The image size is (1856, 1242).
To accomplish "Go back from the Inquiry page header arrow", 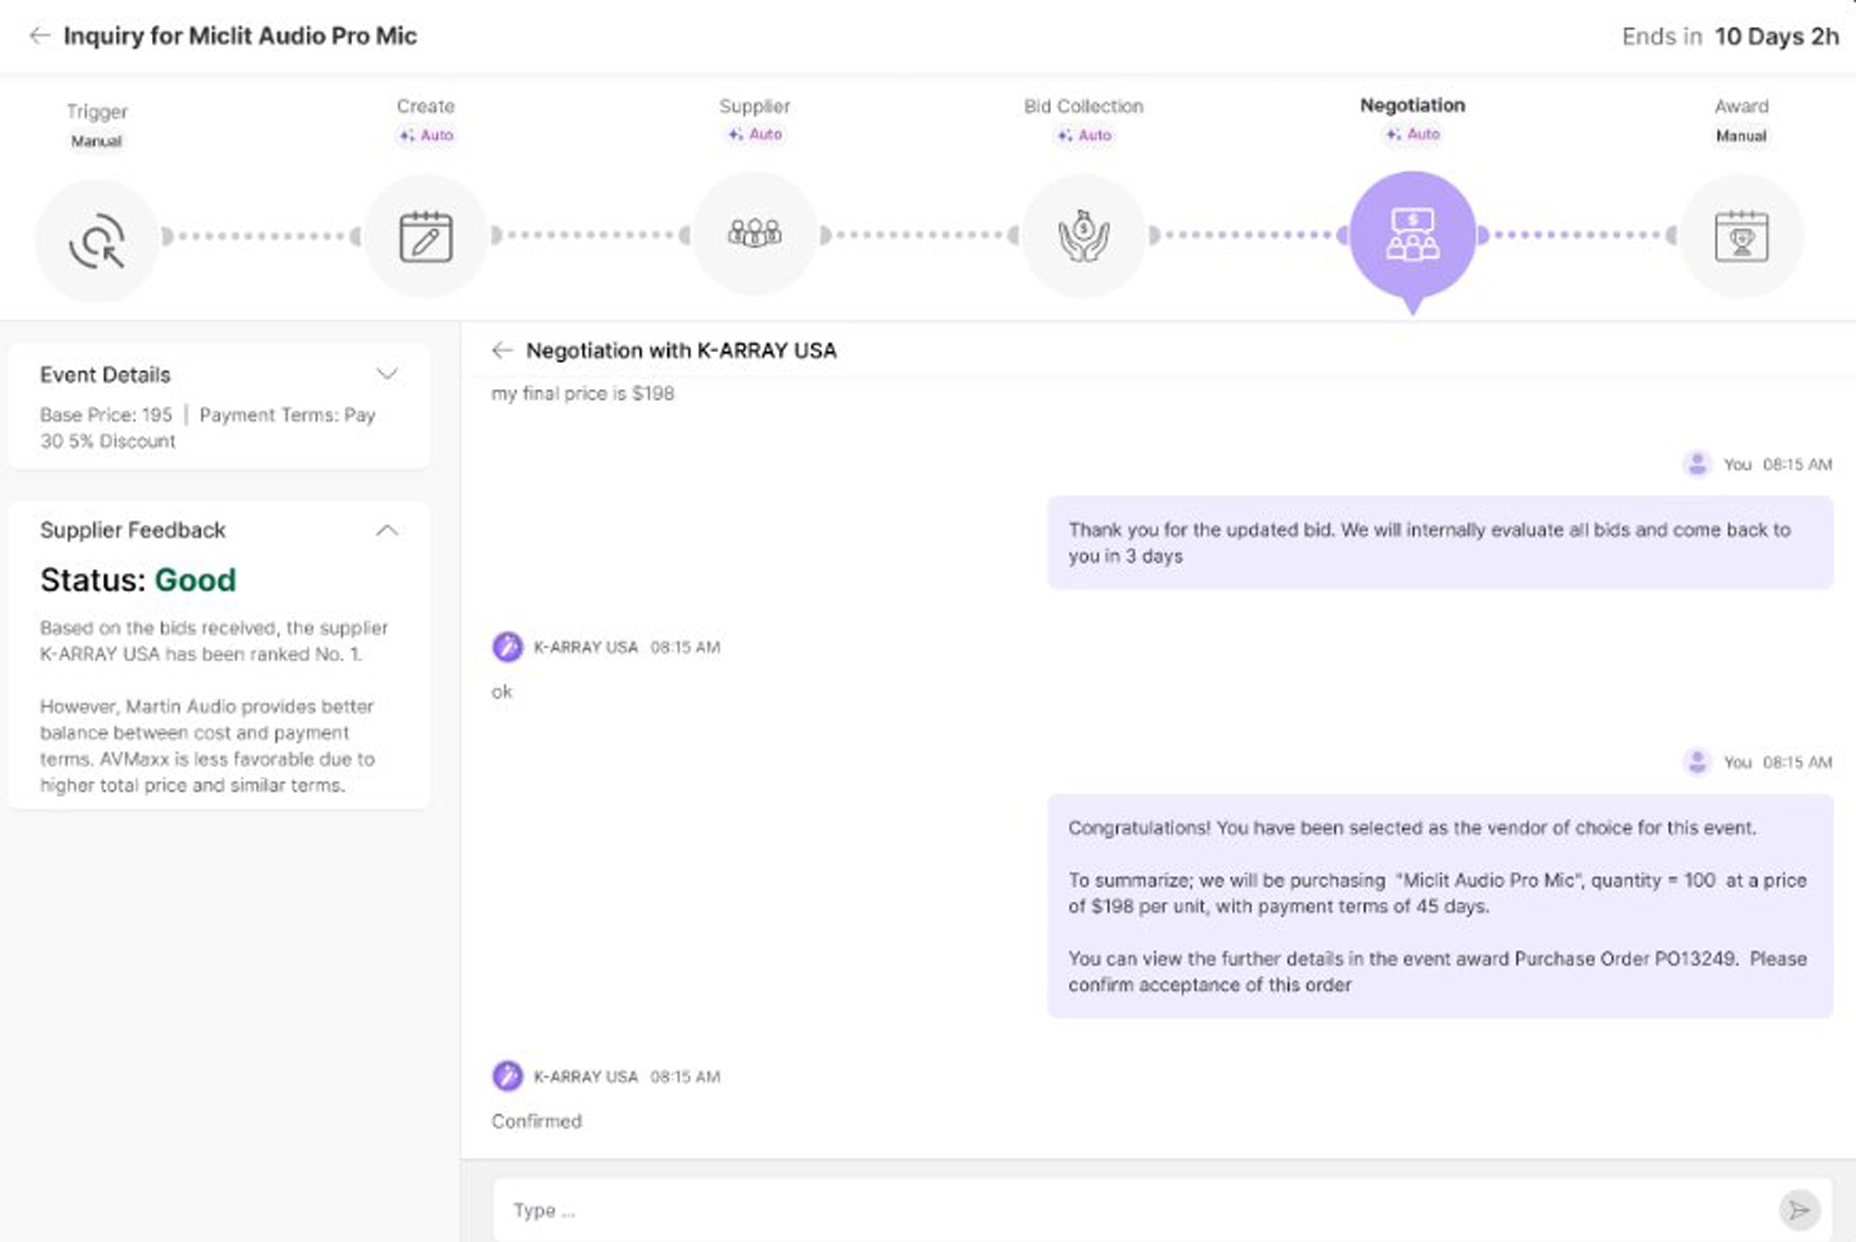I will pyautogui.click(x=39, y=36).
